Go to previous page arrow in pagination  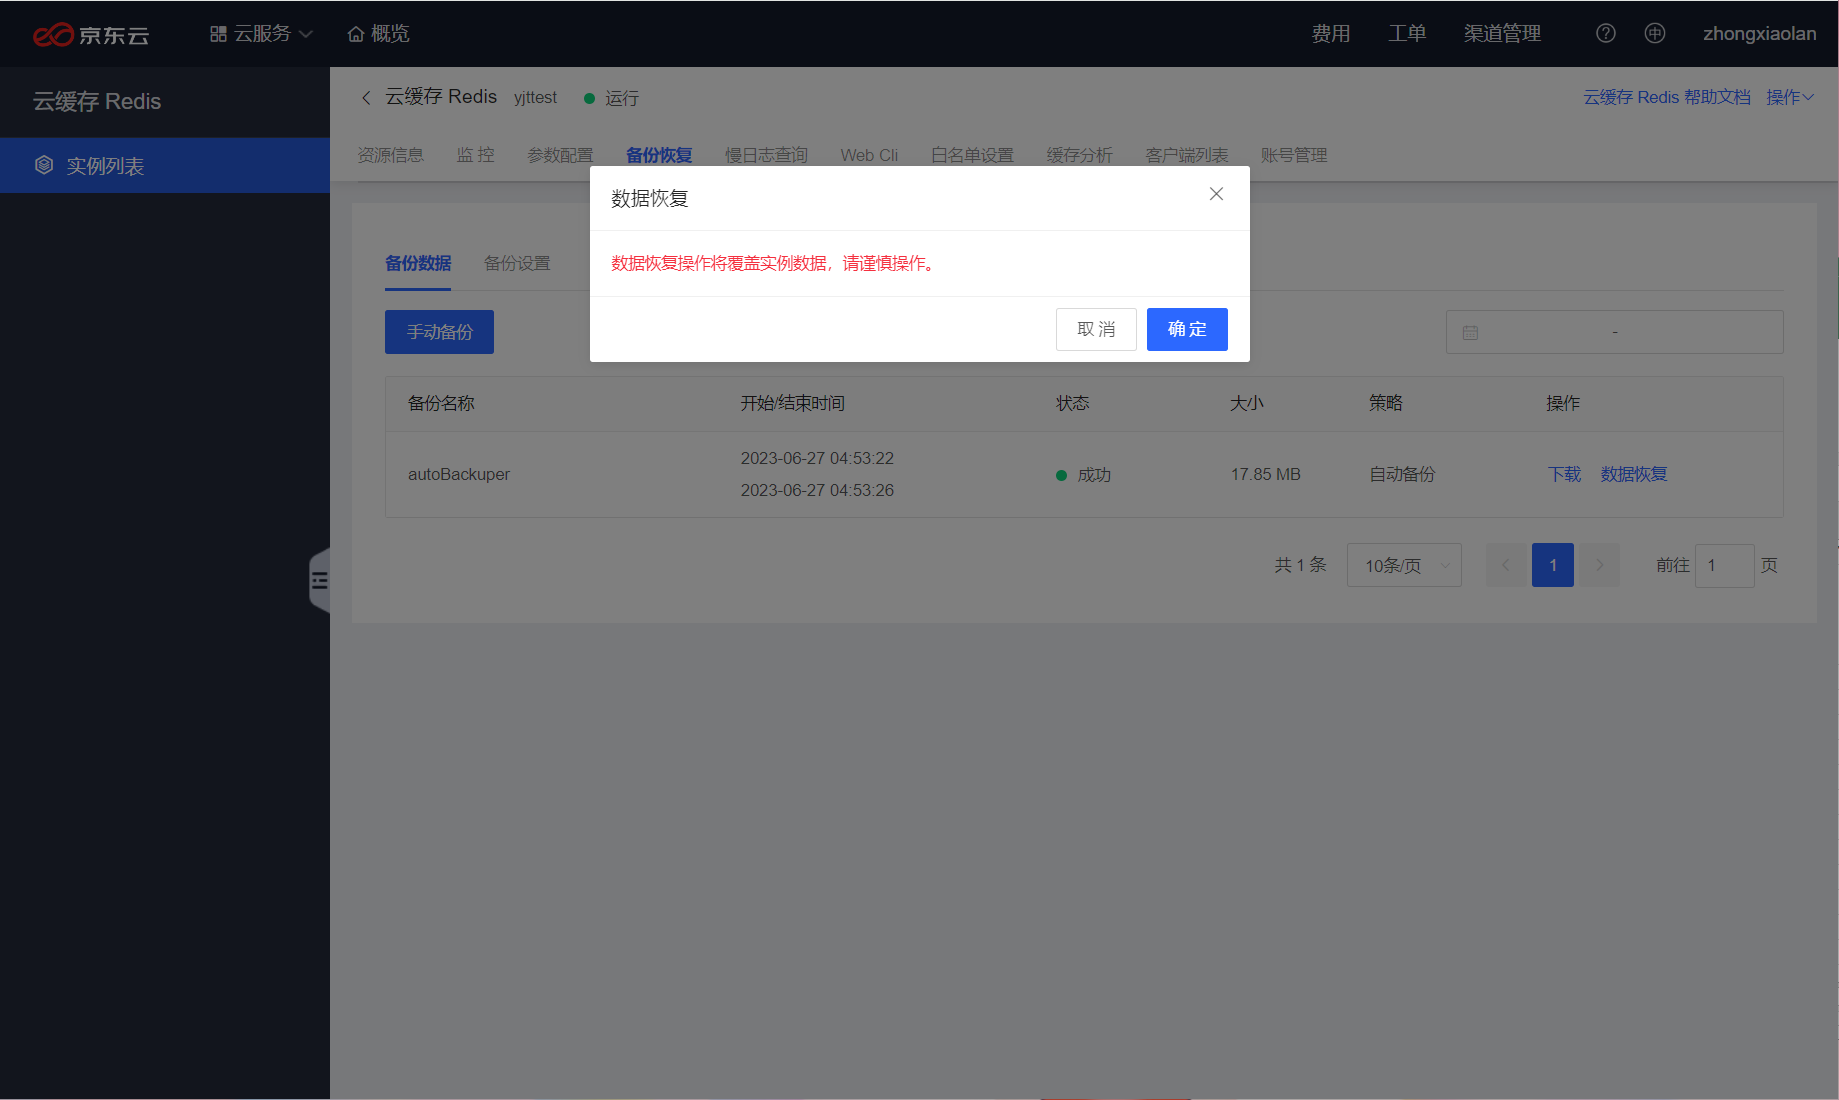point(1506,565)
